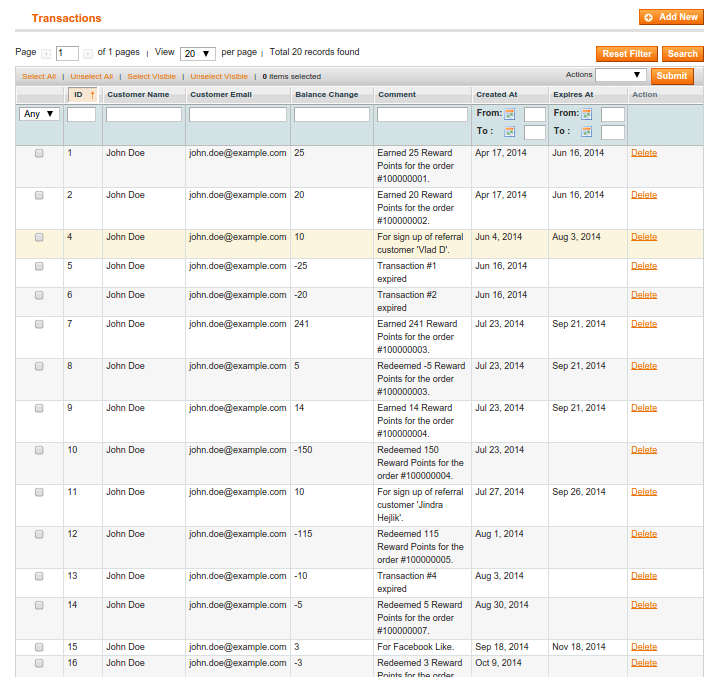Open Expires At From date calendar icon
This screenshot has height=680, width=725.
pos(587,114)
